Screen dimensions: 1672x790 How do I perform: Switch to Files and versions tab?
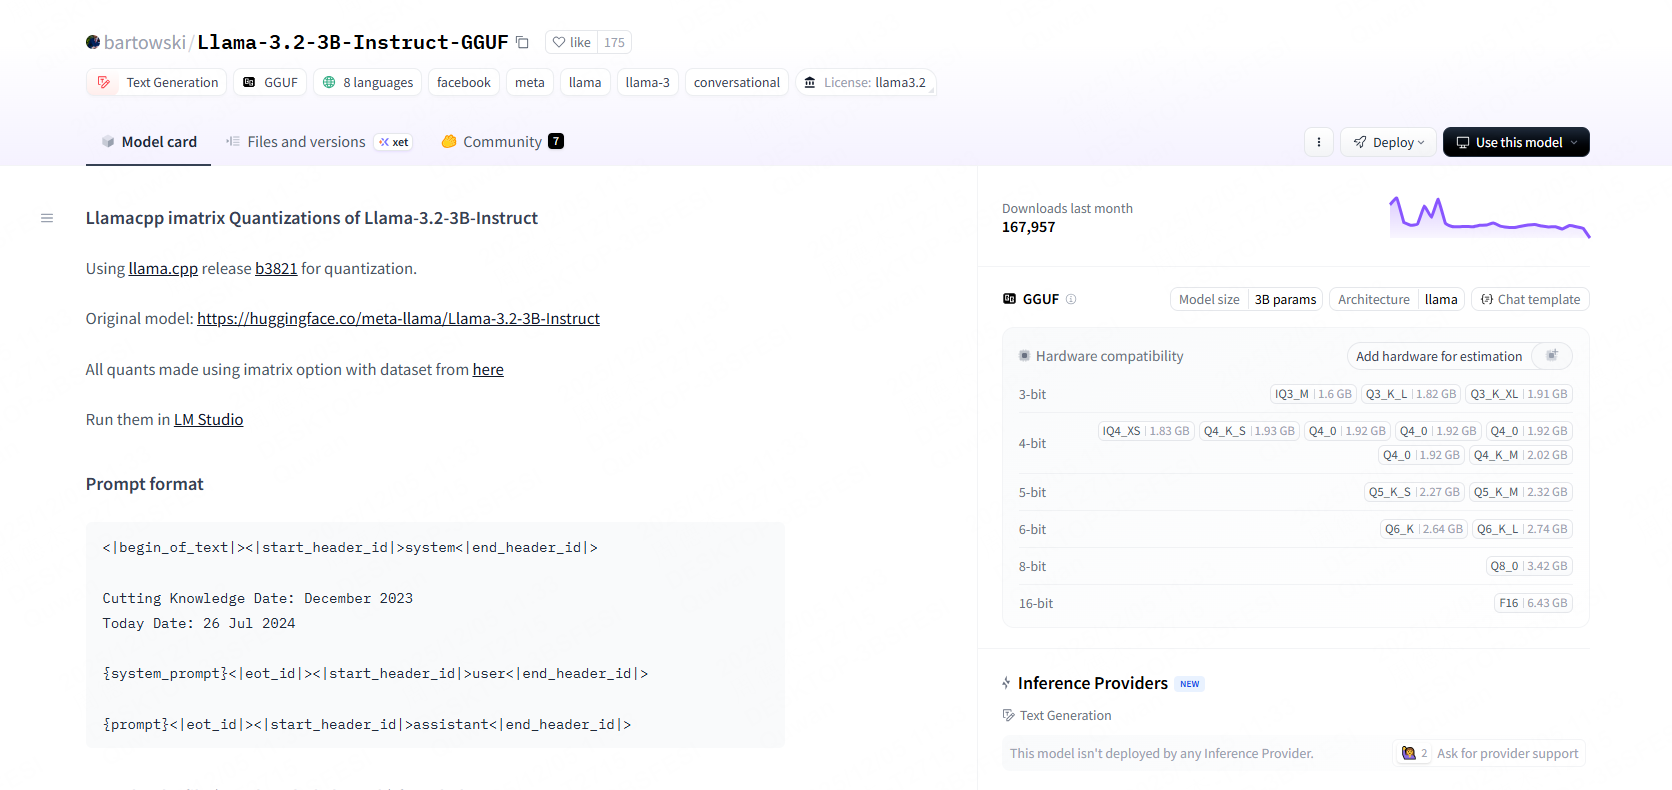[305, 142]
